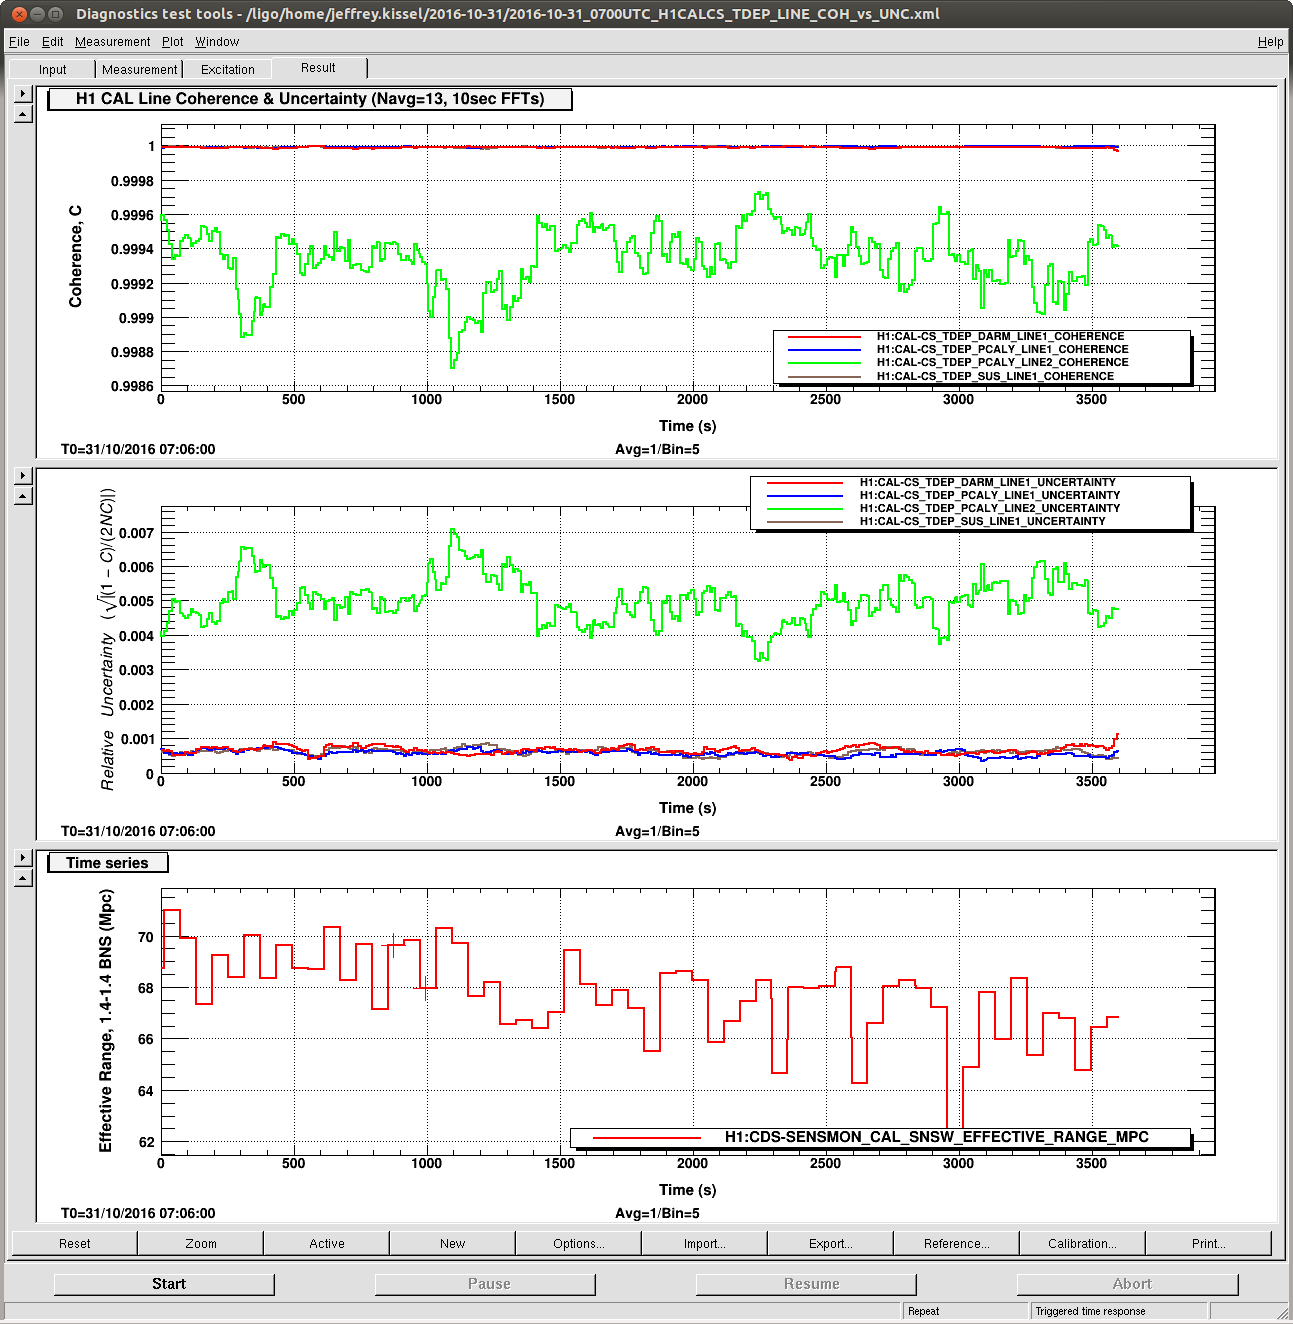Click PCALY_LINE2_UNCERTAINTY legend entry
This screenshot has height=1324, width=1293.
989,508
